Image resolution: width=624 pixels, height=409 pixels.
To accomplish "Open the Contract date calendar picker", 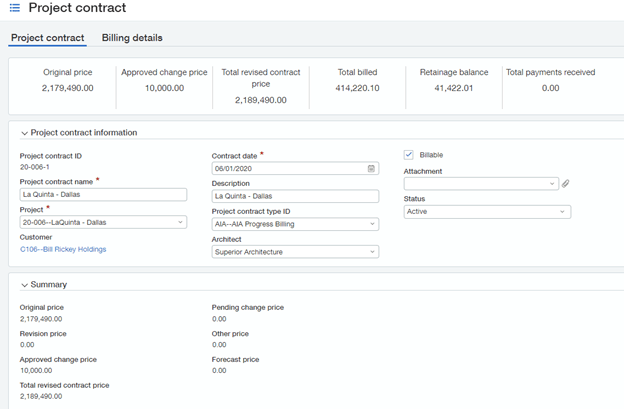I will [x=372, y=168].
